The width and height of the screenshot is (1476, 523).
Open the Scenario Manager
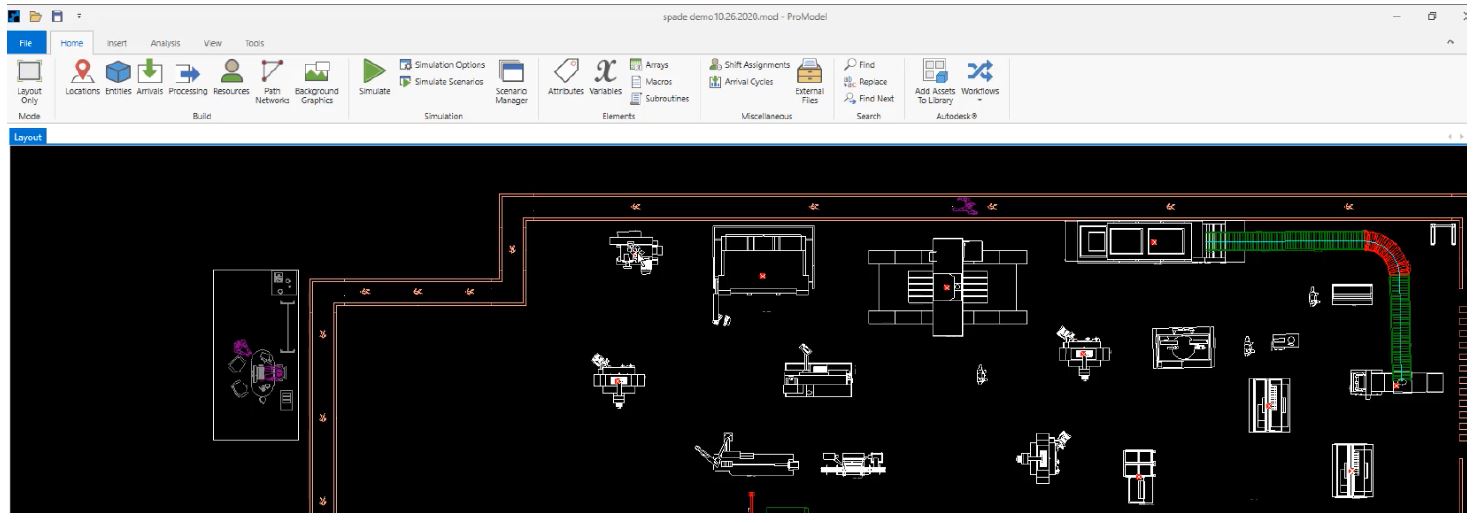511,79
